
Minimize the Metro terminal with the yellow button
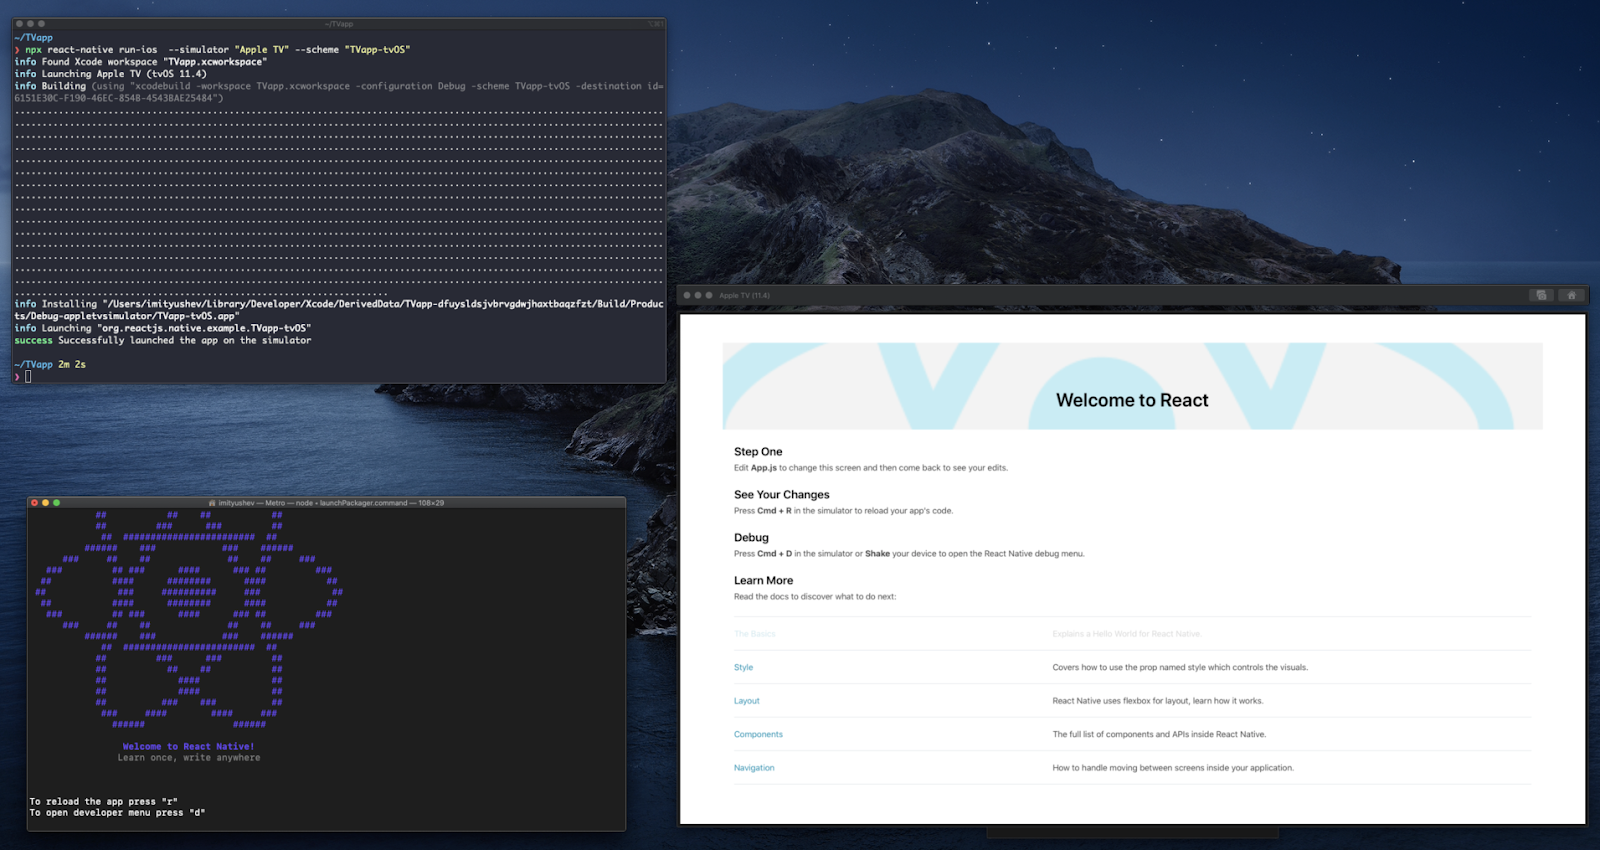pos(45,503)
